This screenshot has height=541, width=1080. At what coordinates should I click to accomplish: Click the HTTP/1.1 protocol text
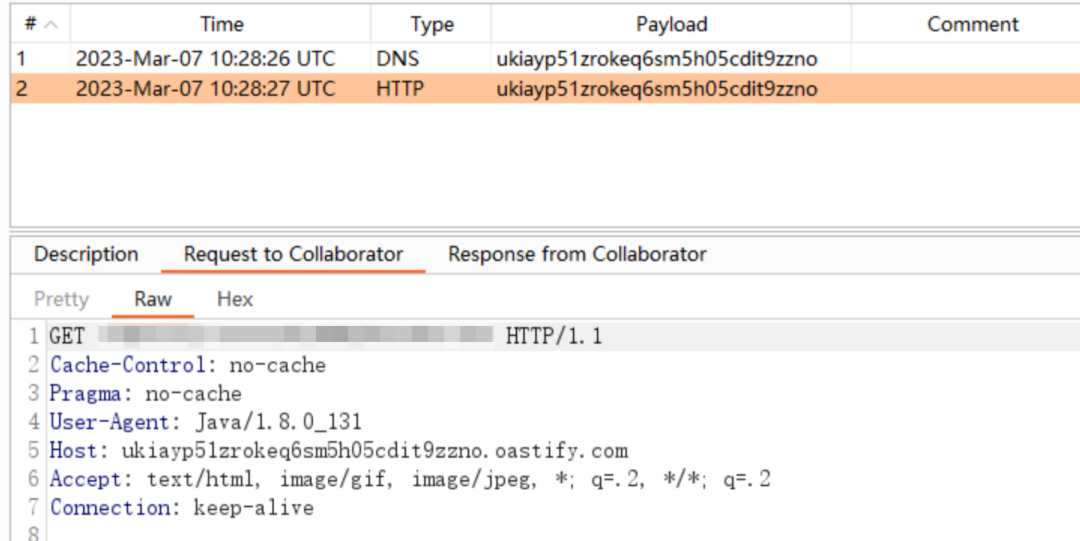point(554,336)
